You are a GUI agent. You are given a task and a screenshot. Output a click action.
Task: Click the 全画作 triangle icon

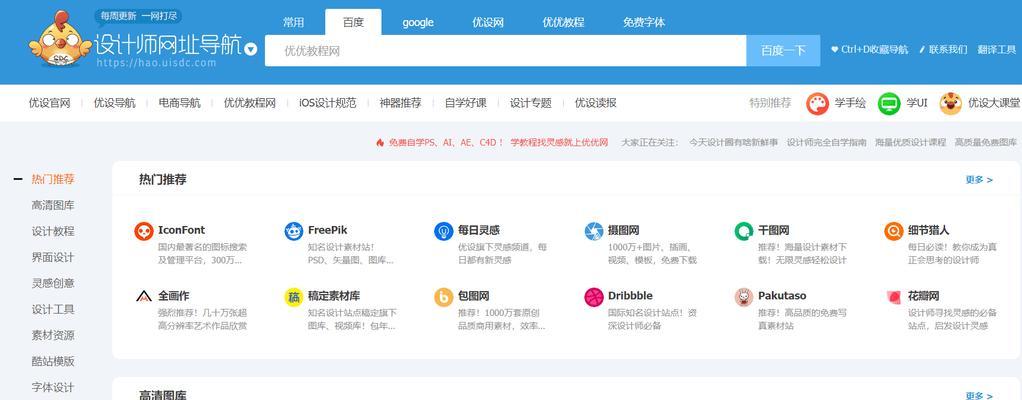143,296
